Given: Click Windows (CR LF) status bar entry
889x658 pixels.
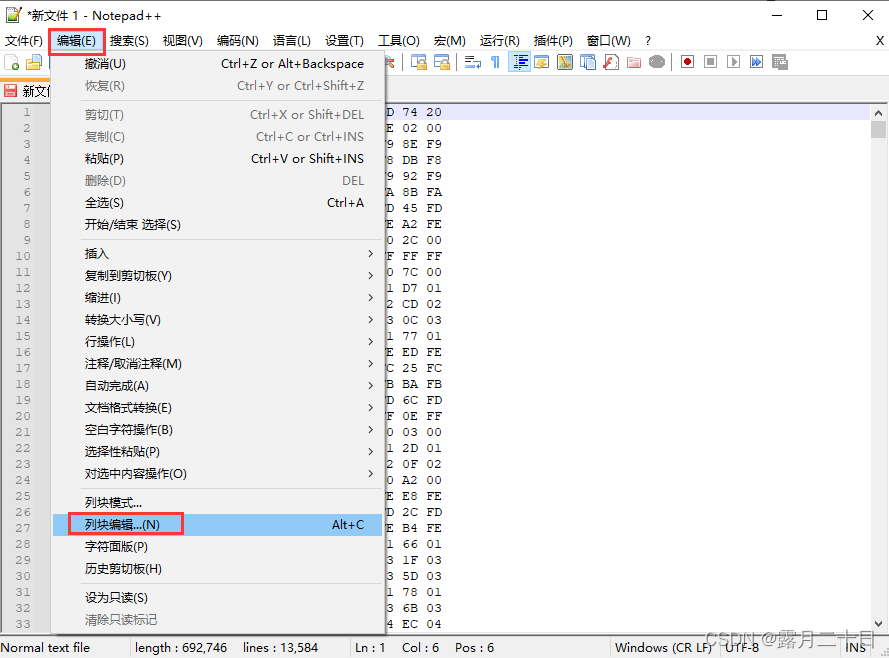Looking at the screenshot, I should pyautogui.click(x=663, y=647).
